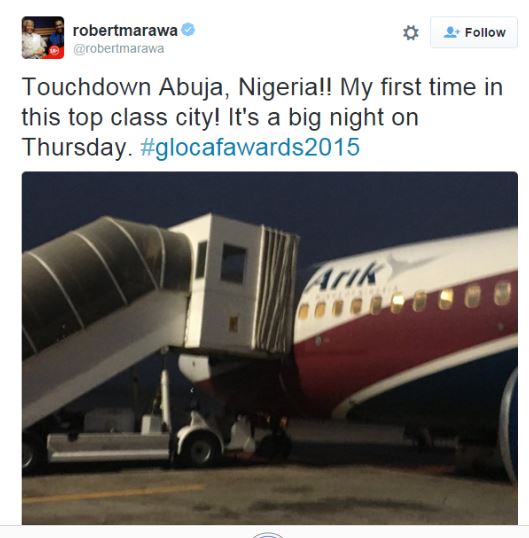Click the word Thursday in tweet
The image size is (529, 538).
click(x=74, y=147)
